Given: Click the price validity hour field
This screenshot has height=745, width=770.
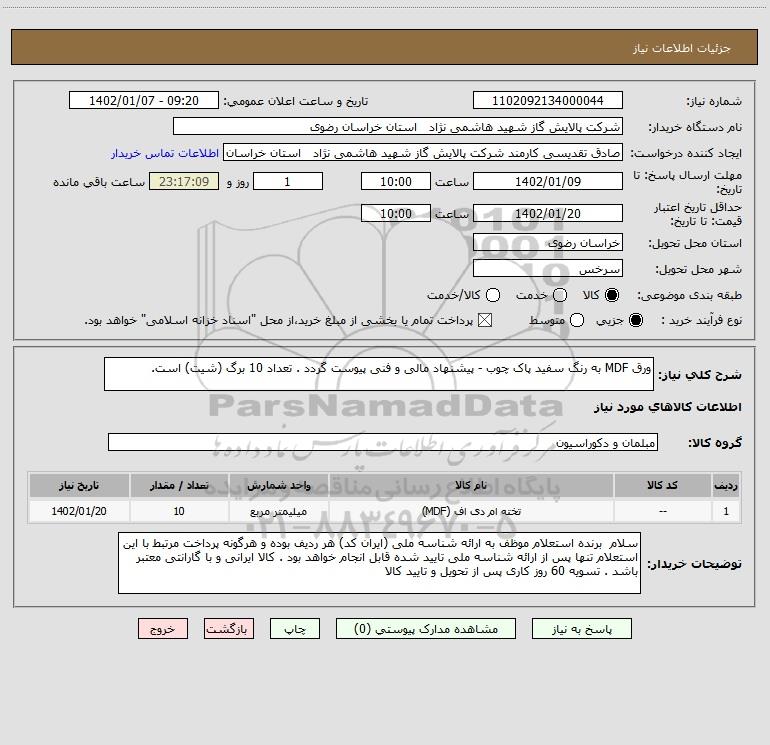Looking at the screenshot, I should click(x=396, y=213).
